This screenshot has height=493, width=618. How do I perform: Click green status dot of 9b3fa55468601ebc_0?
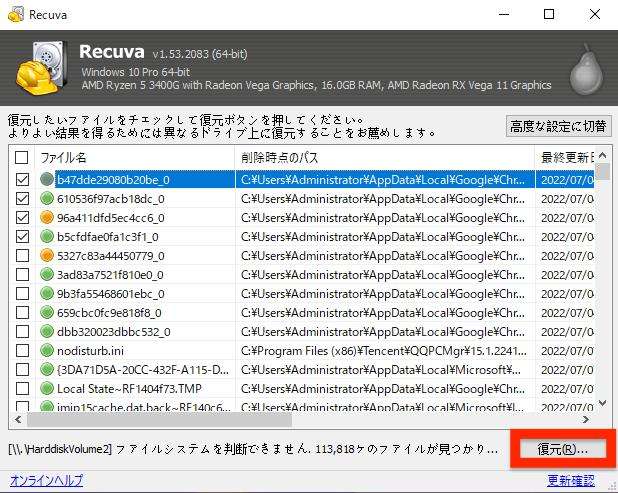click(47, 294)
